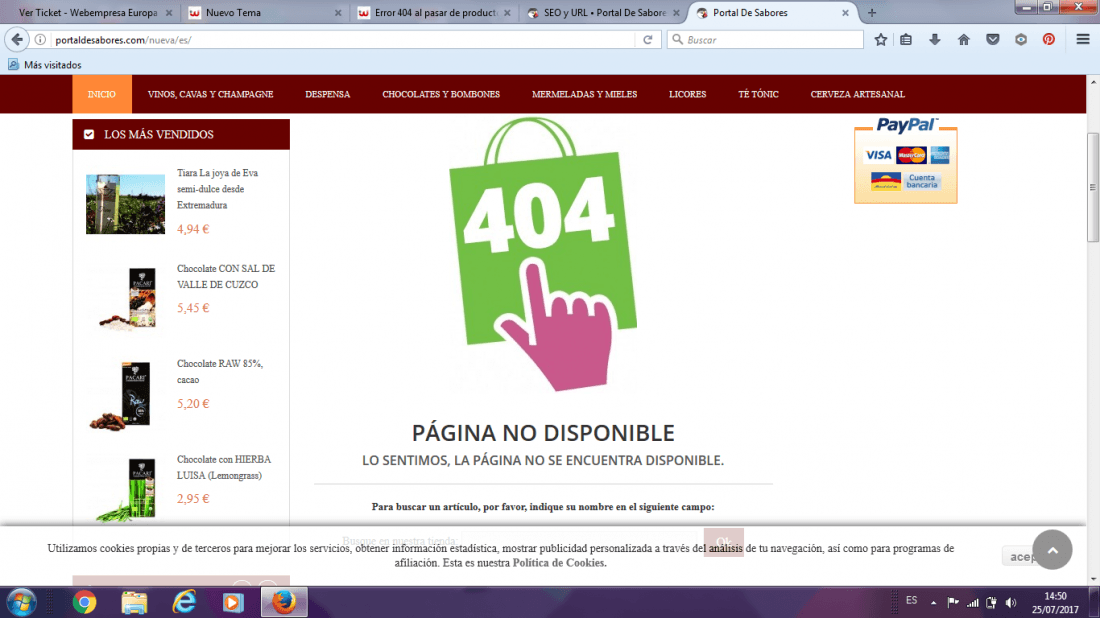Open Chocolates y Bombones category
This screenshot has width=1100, height=618.
(441, 94)
